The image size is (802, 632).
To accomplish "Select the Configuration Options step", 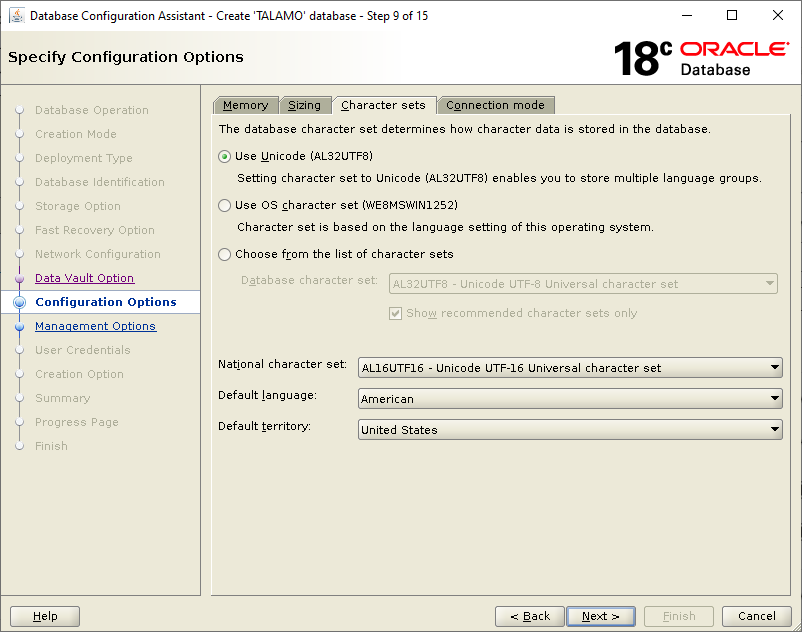I will pyautogui.click(x=106, y=302).
